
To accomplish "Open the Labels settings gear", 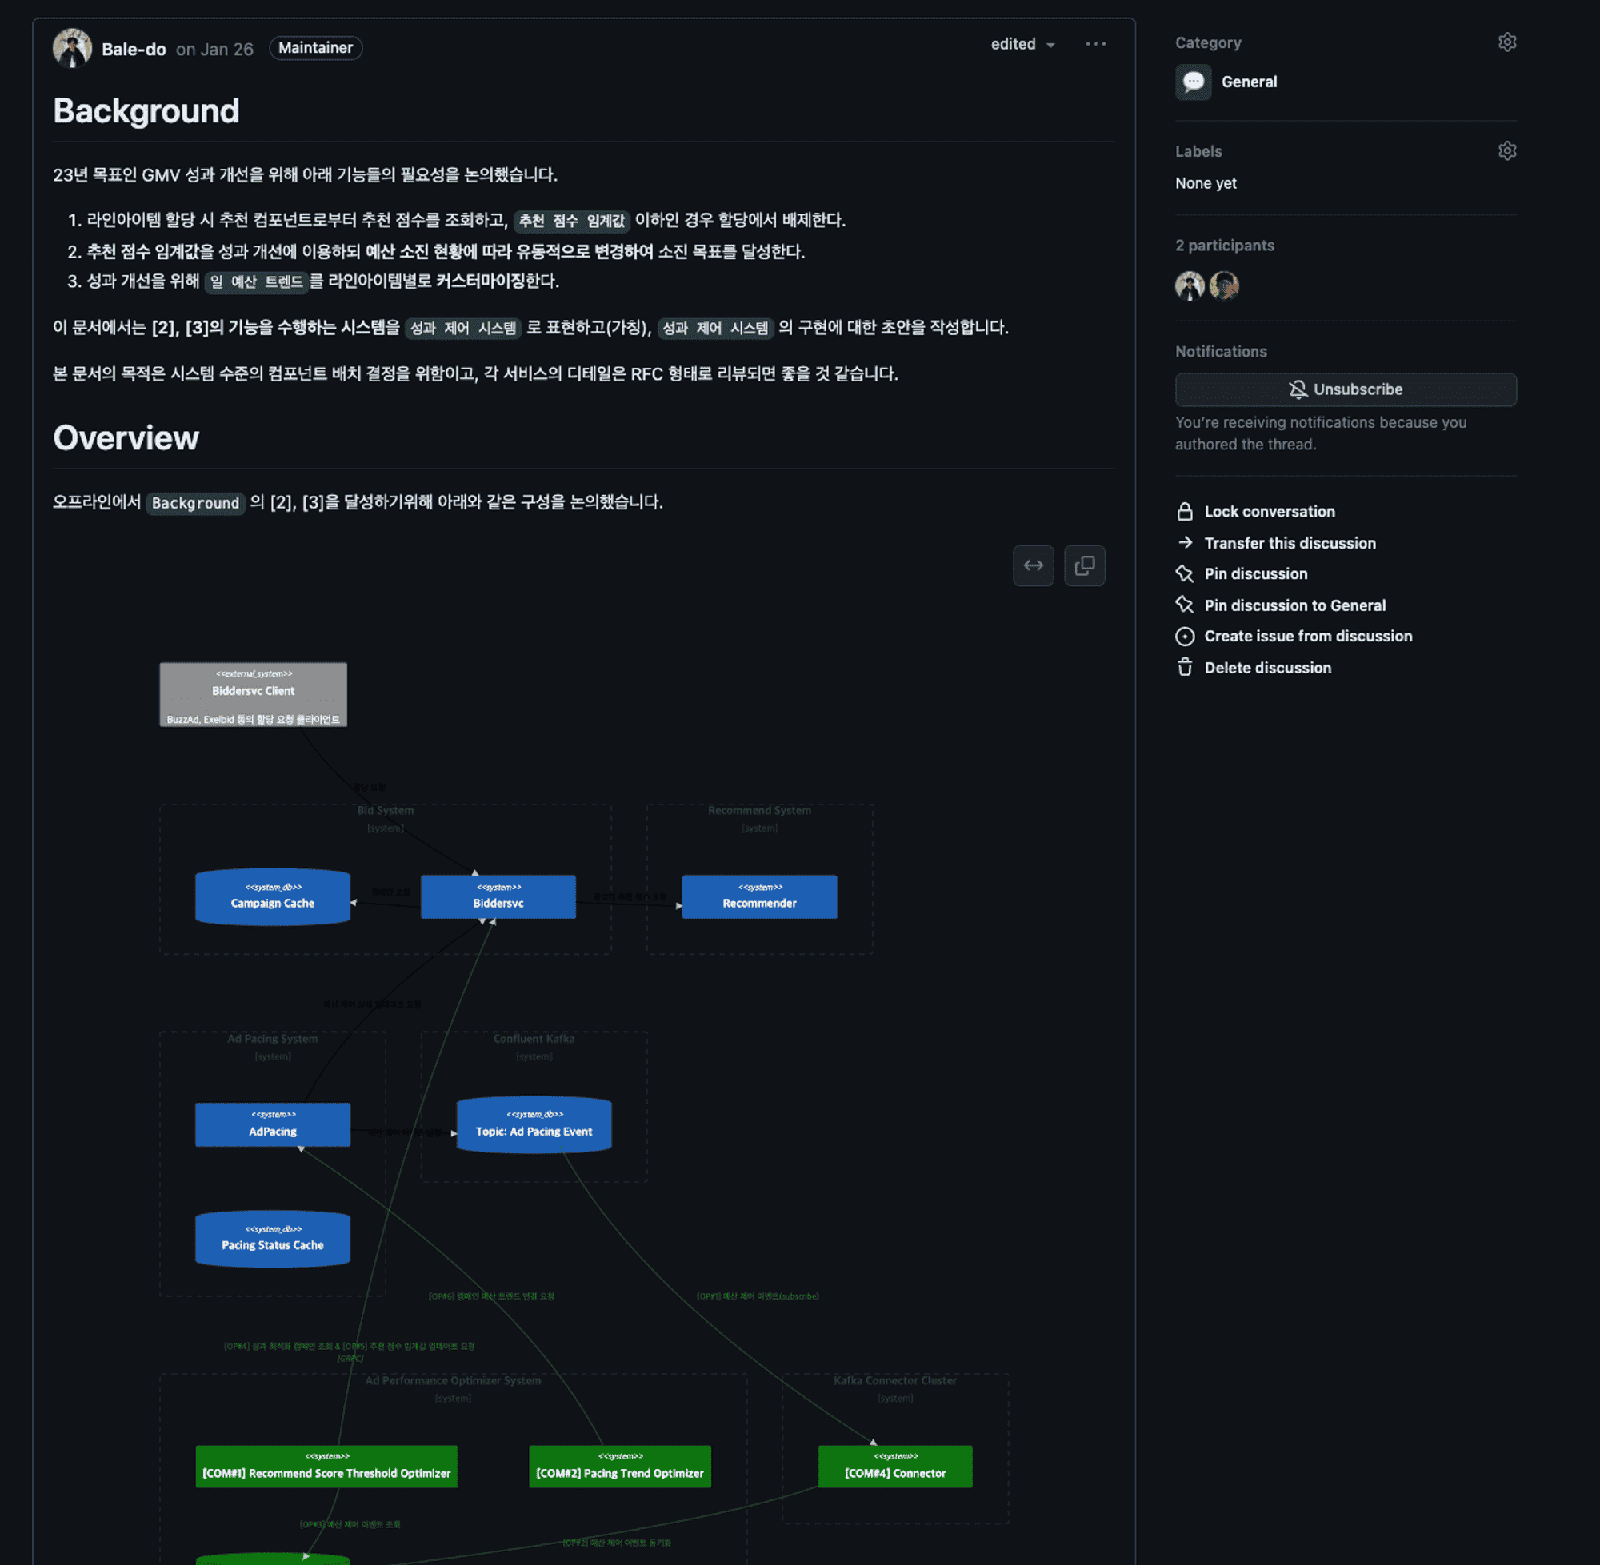I will (1507, 151).
